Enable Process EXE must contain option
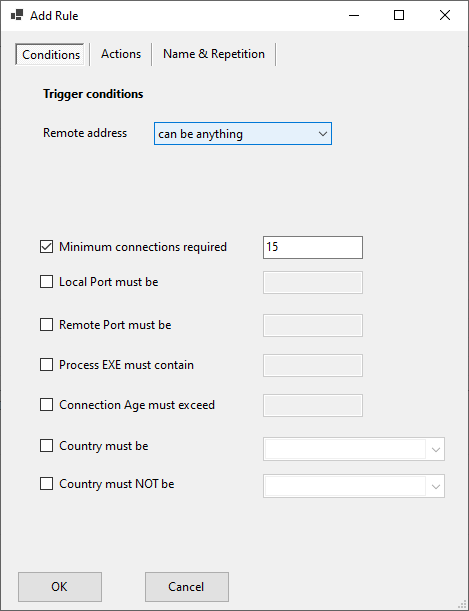This screenshot has width=469, height=611. click(46, 365)
